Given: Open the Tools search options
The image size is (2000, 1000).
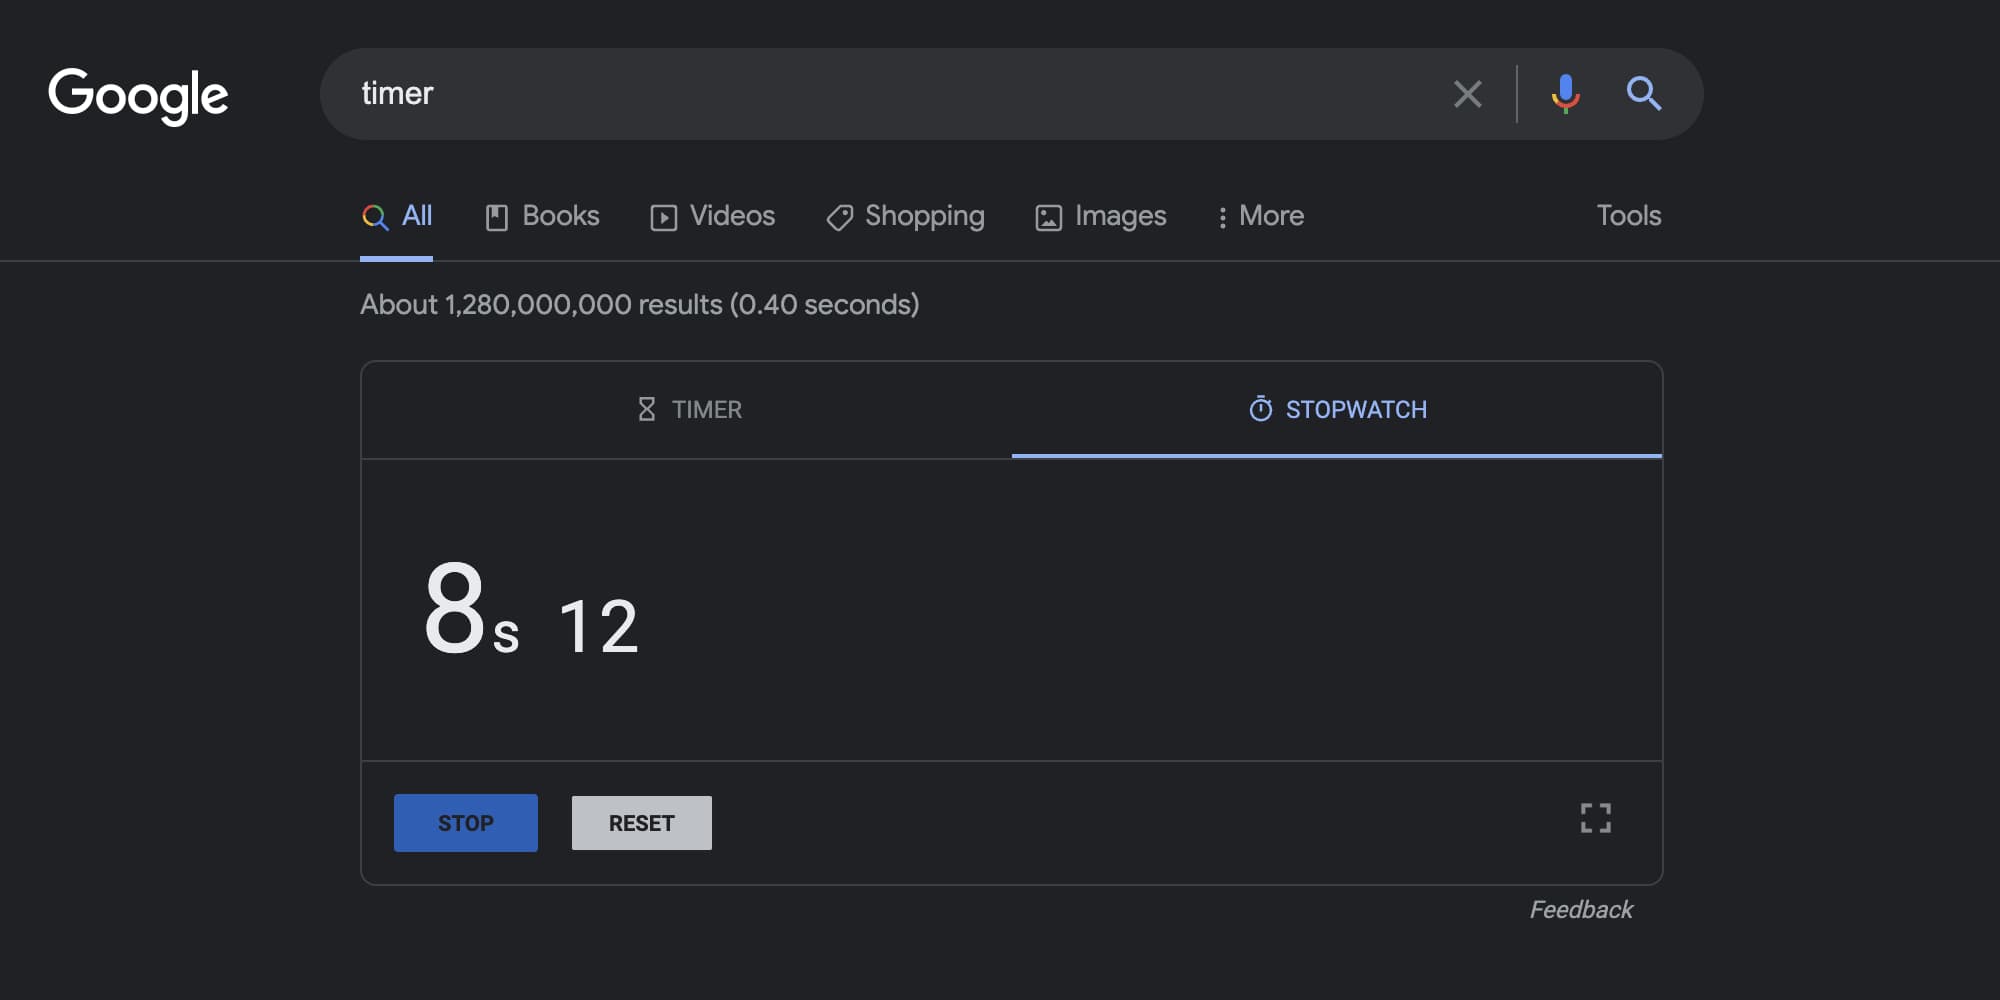Looking at the screenshot, I should click(1628, 216).
